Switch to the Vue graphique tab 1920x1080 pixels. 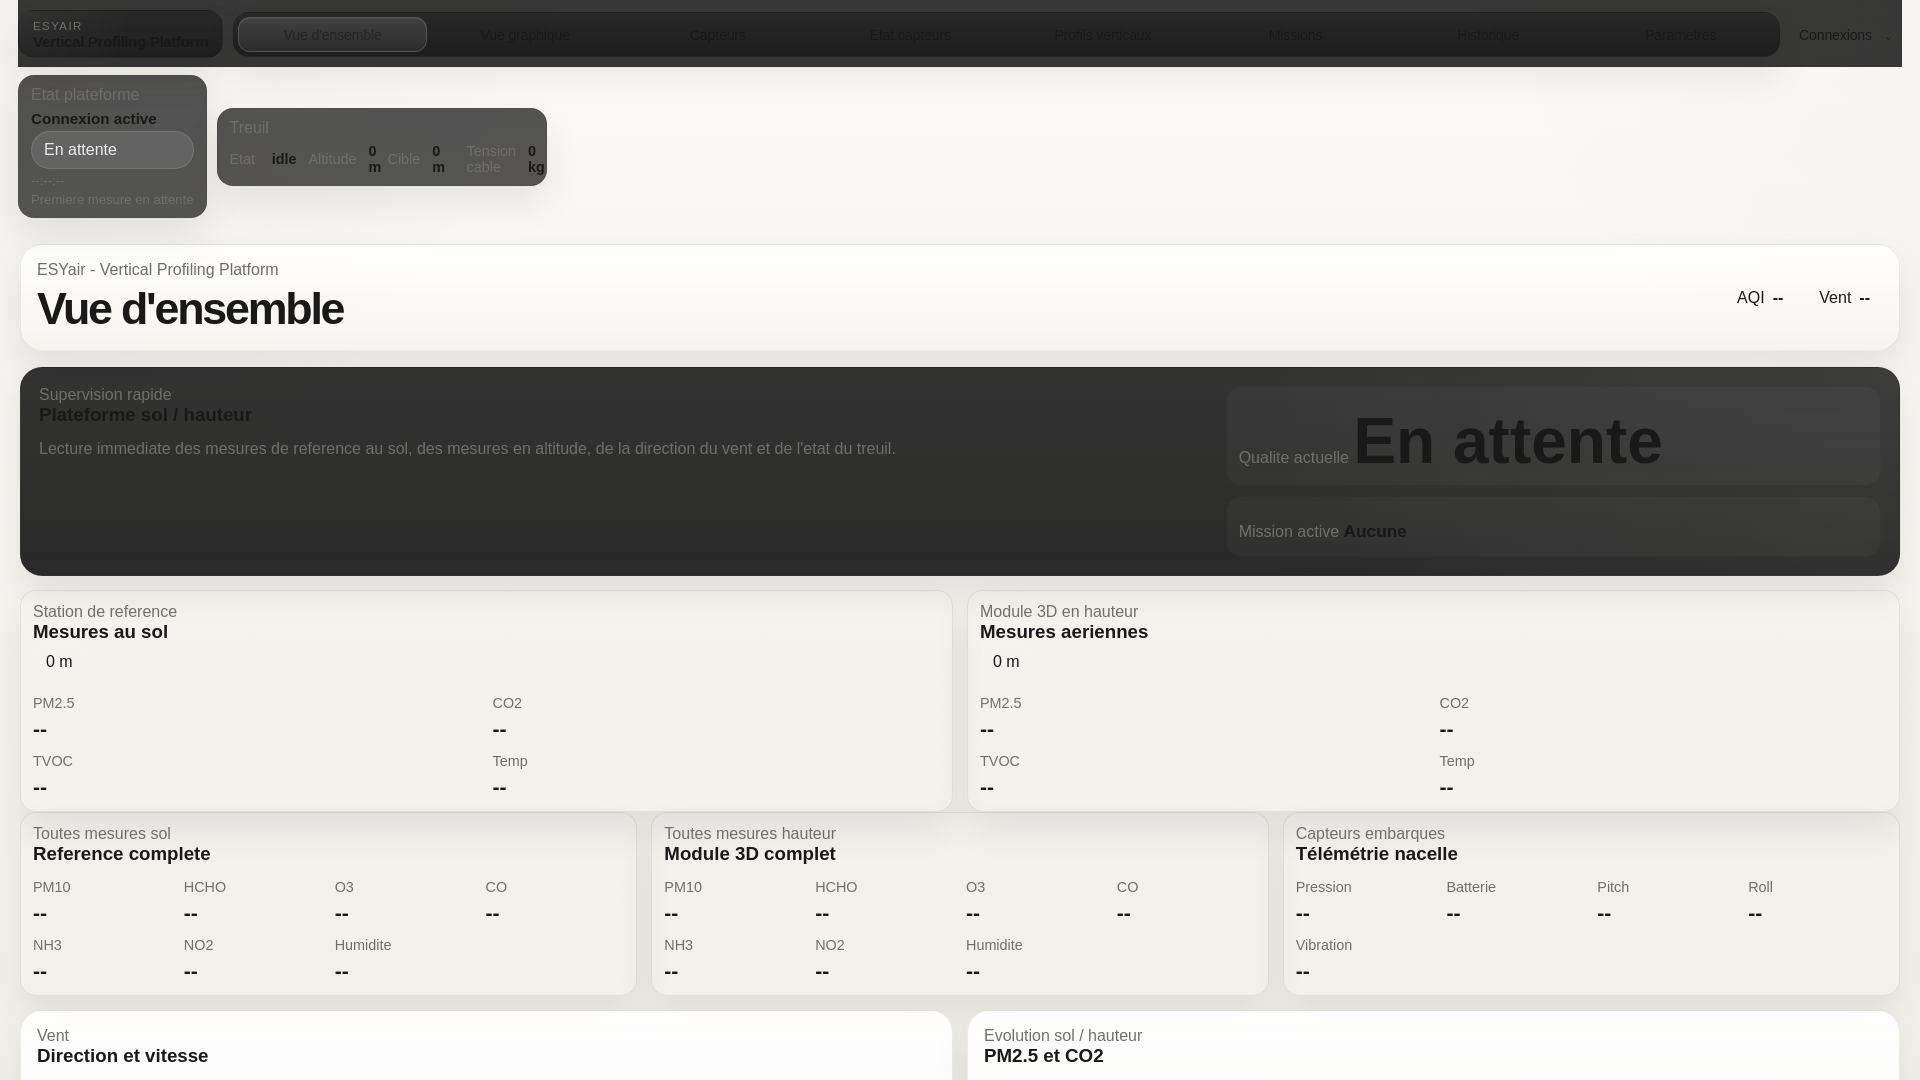click(x=525, y=35)
